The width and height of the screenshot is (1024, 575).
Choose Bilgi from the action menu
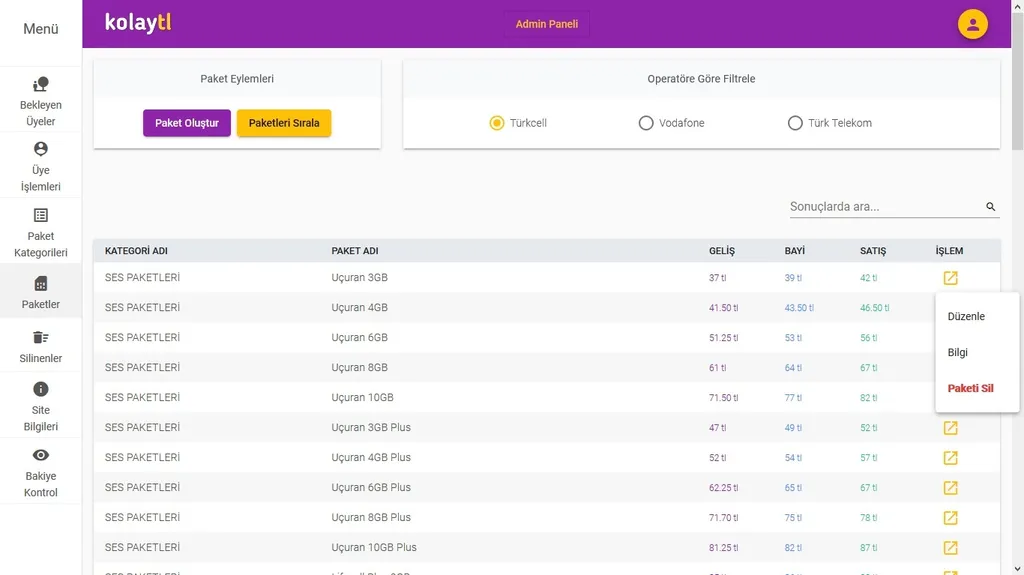click(958, 353)
